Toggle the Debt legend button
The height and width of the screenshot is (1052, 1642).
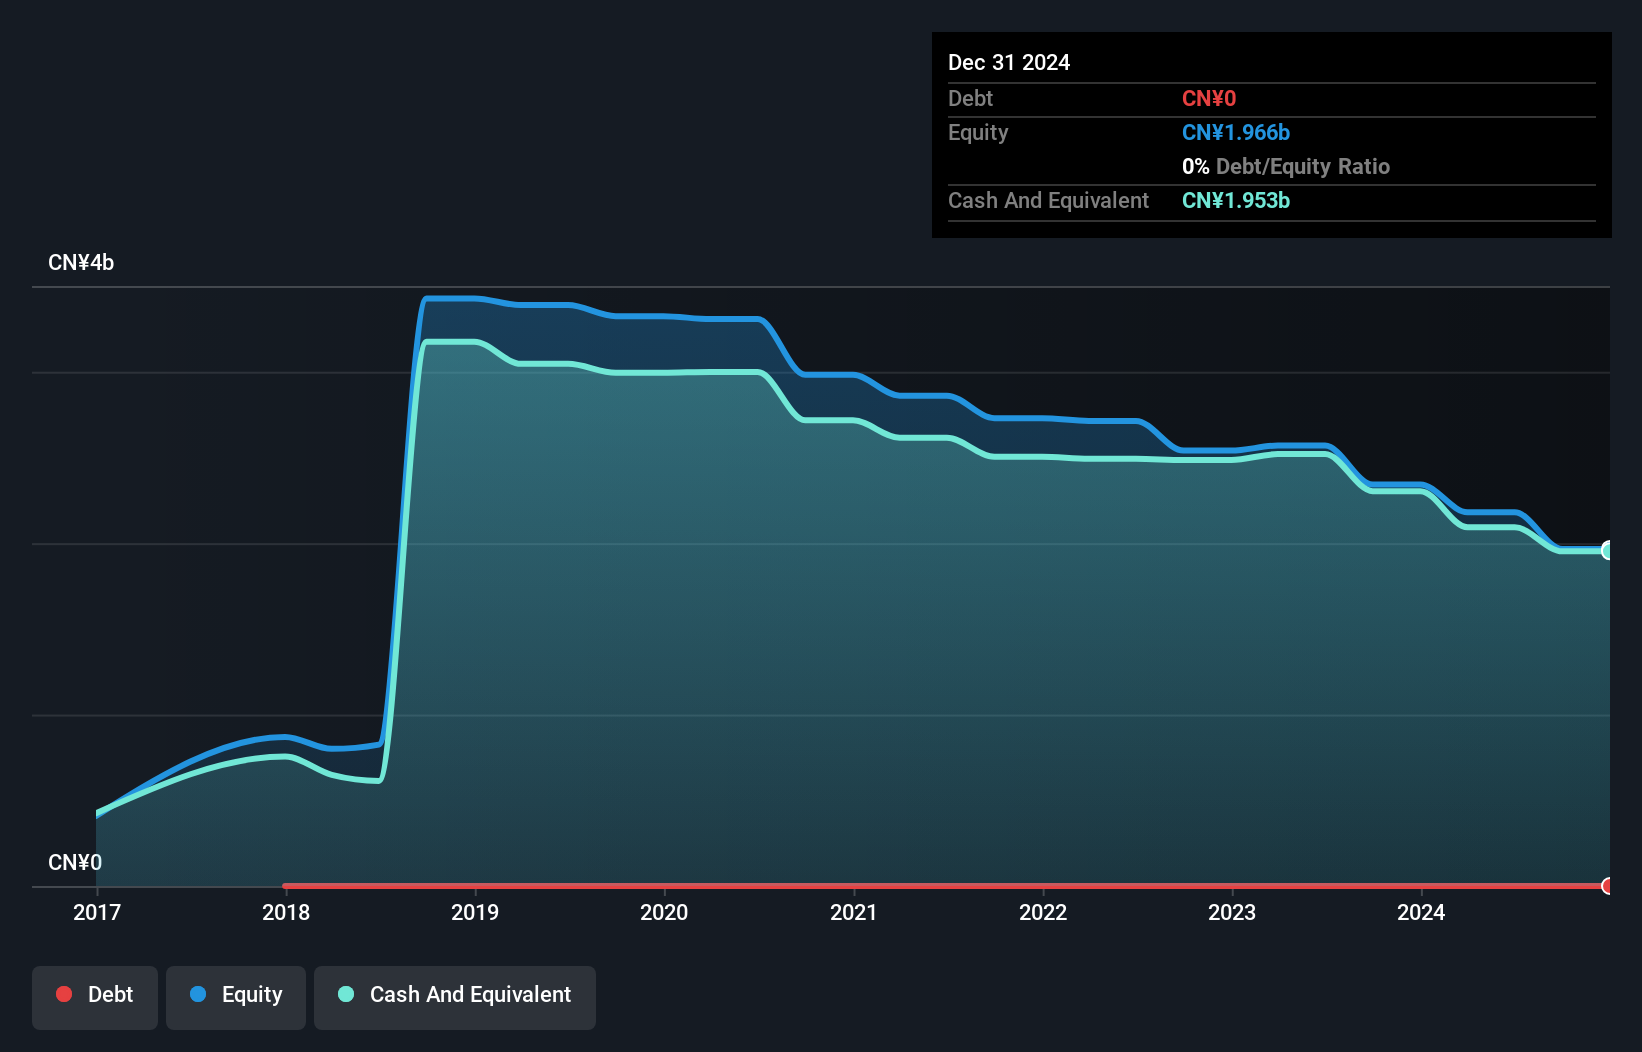(95, 997)
